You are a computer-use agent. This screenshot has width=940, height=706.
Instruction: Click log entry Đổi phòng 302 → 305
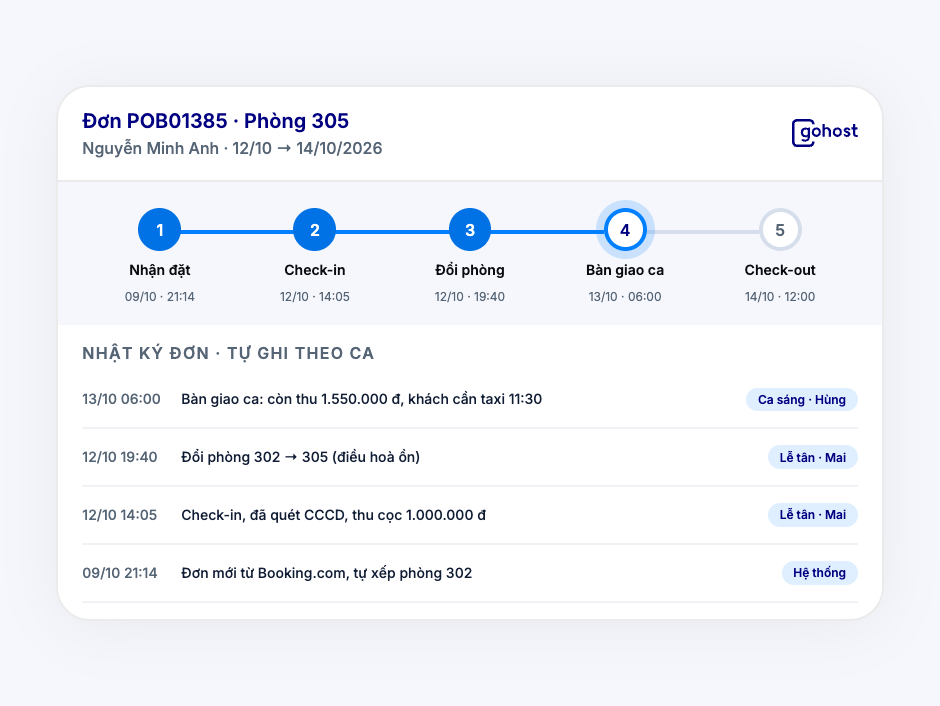300,457
